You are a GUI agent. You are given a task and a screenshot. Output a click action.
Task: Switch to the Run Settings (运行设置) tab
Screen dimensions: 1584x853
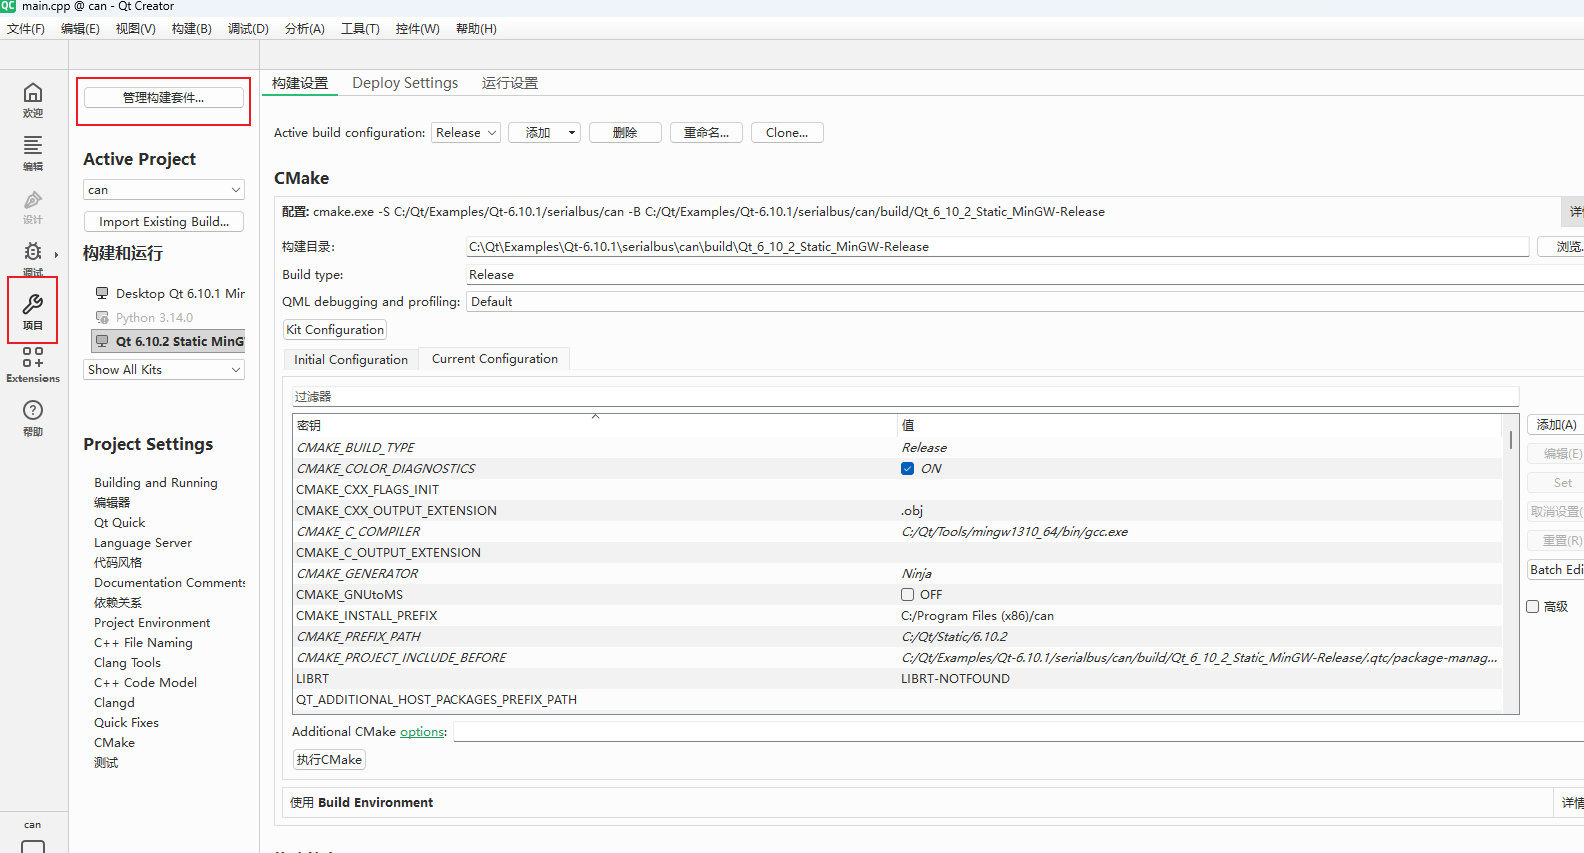tap(510, 83)
